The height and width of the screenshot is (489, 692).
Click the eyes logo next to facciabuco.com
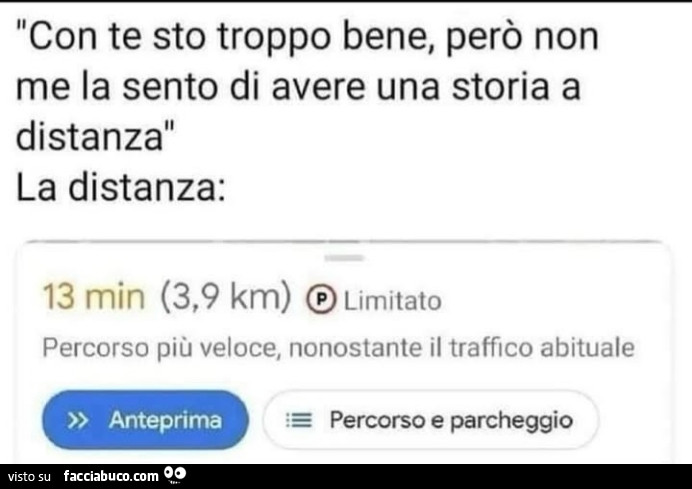pos(175,474)
